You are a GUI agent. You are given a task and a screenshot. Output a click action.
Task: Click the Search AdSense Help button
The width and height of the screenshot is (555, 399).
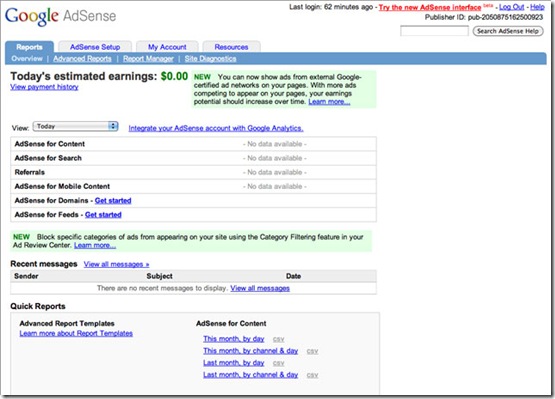(508, 31)
